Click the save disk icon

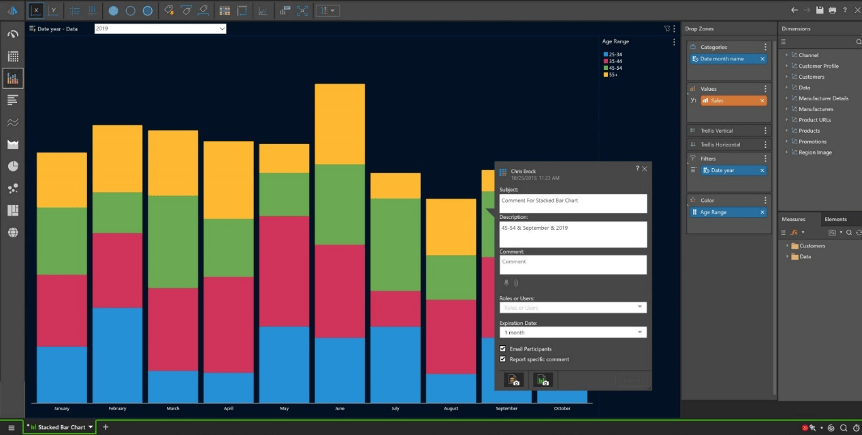point(820,10)
